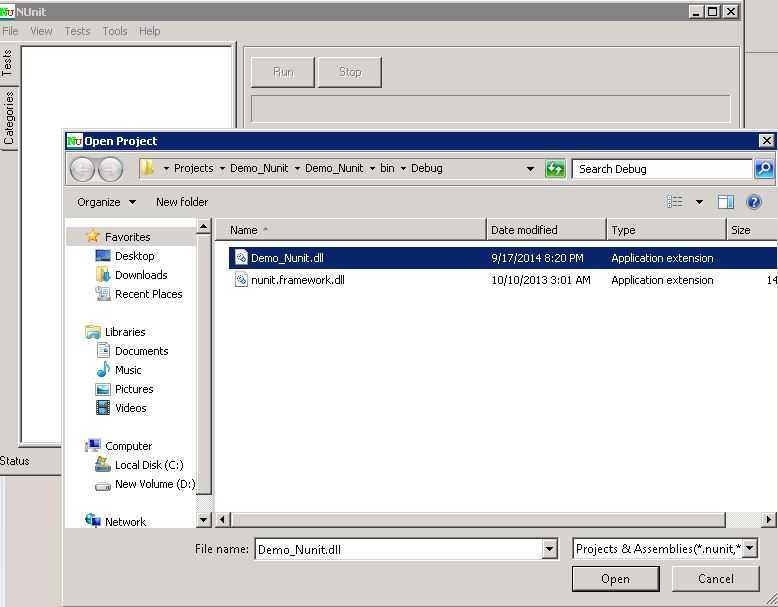
Task: Click the sidebar scroll up arrow
Action: pos(203,227)
